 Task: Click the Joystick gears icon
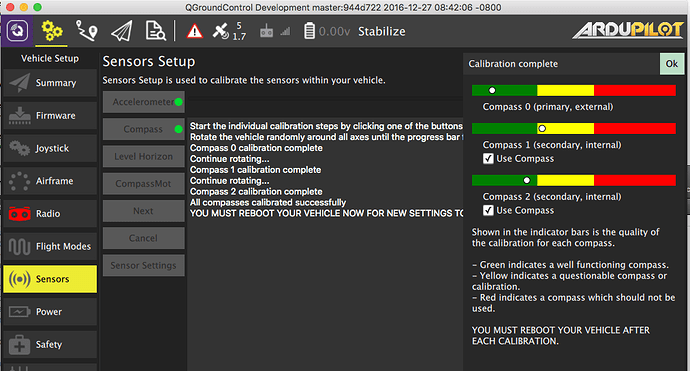point(19,148)
